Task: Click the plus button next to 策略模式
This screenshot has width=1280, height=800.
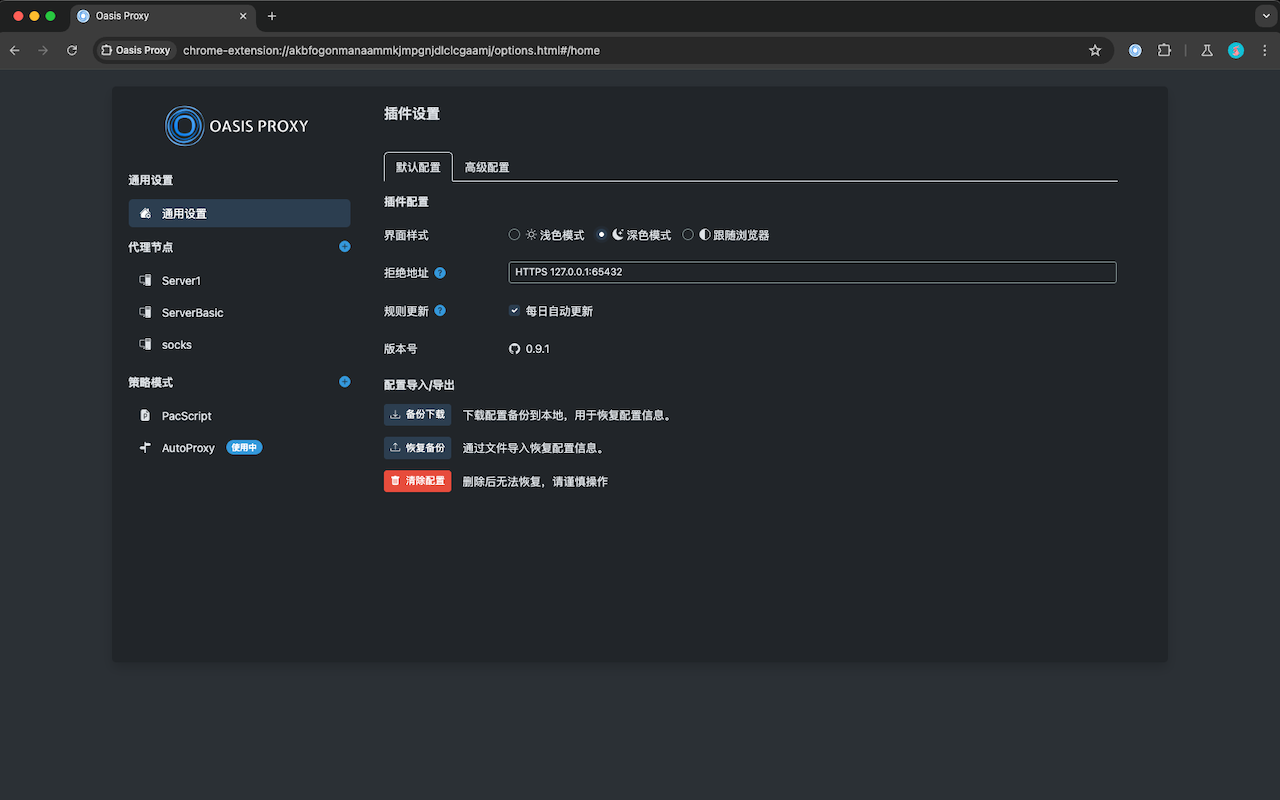Action: click(344, 381)
